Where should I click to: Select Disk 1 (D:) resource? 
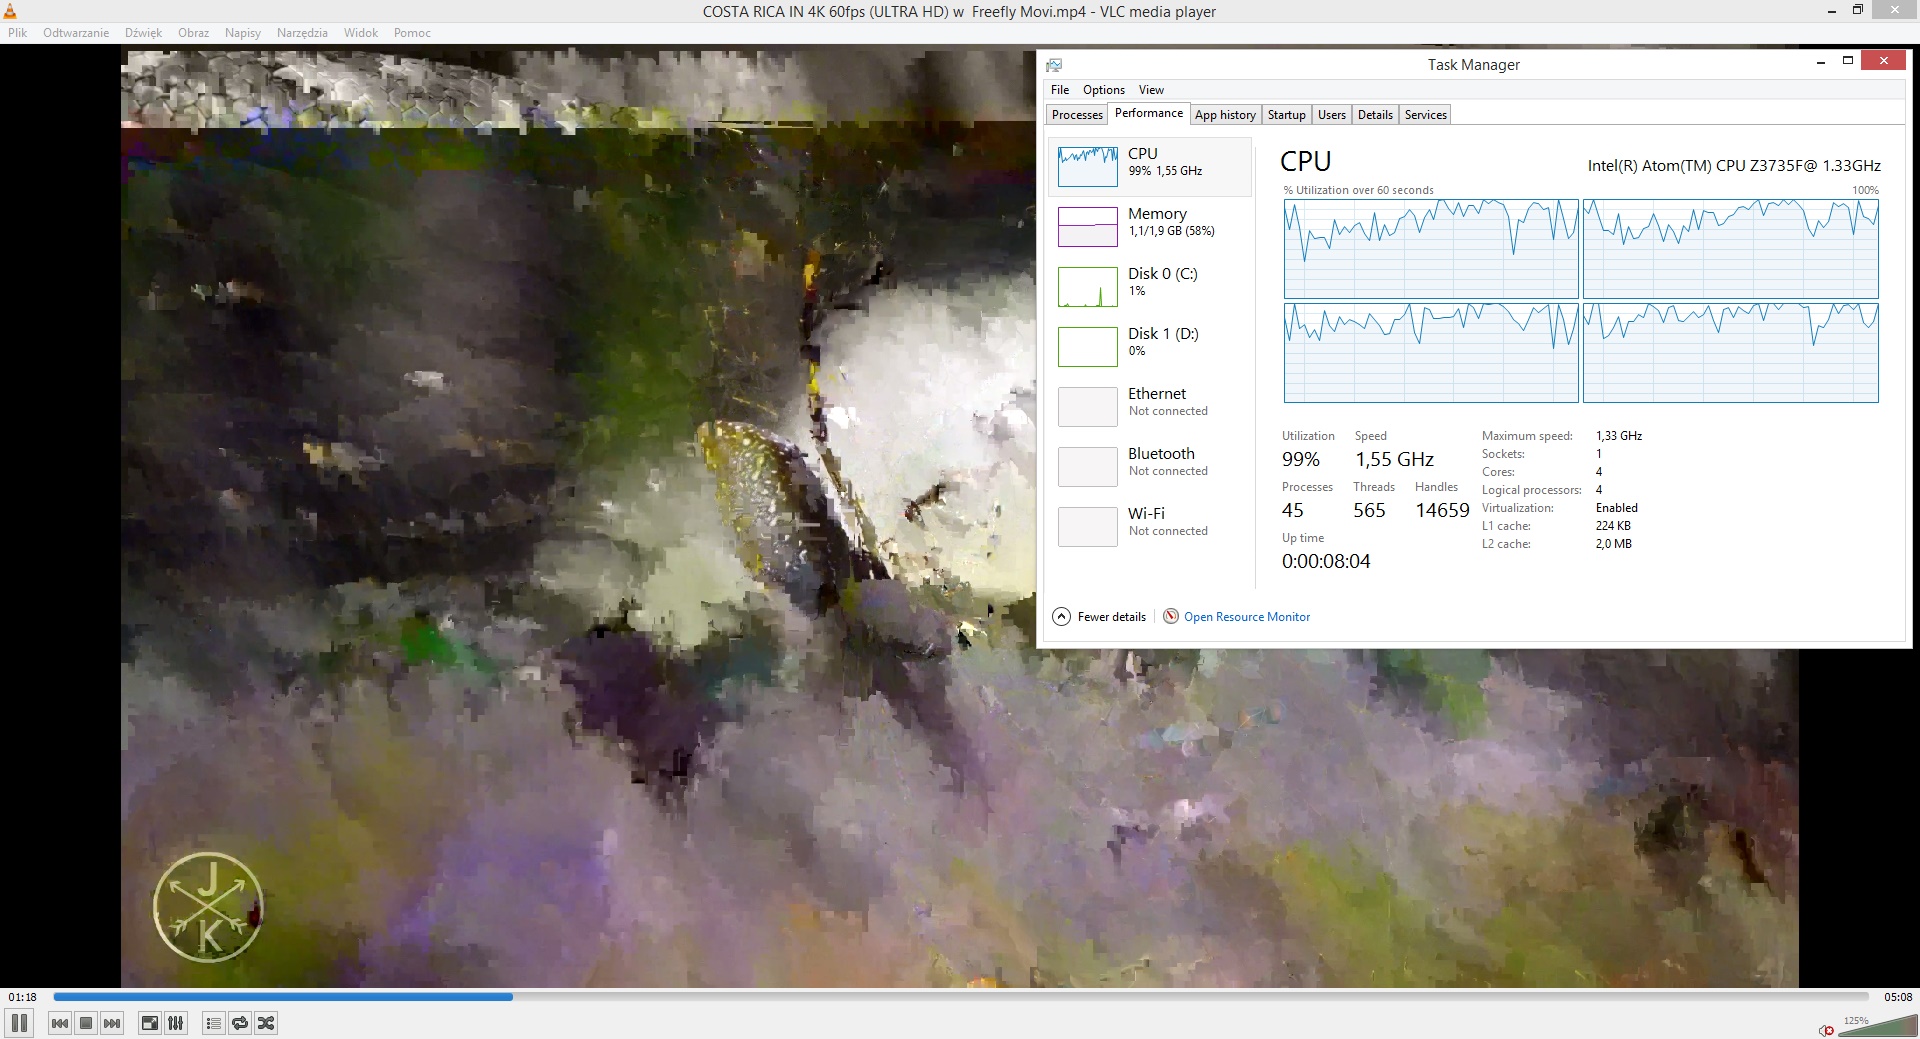(x=1150, y=346)
